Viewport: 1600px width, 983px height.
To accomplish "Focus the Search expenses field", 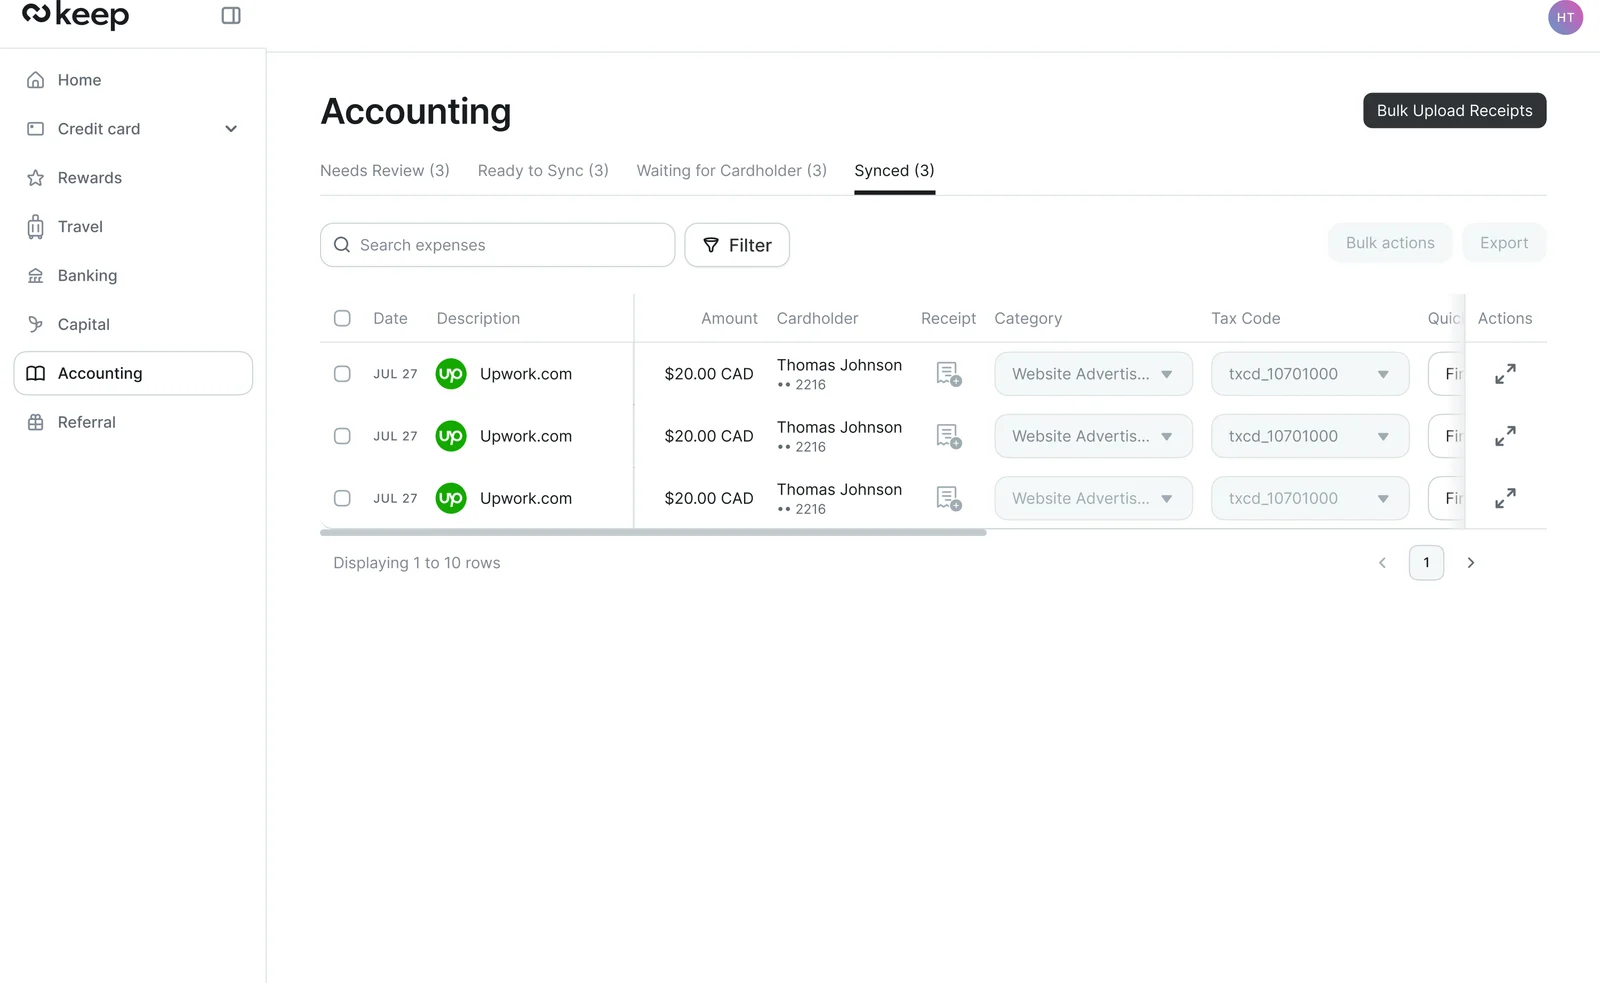I will 498,245.
